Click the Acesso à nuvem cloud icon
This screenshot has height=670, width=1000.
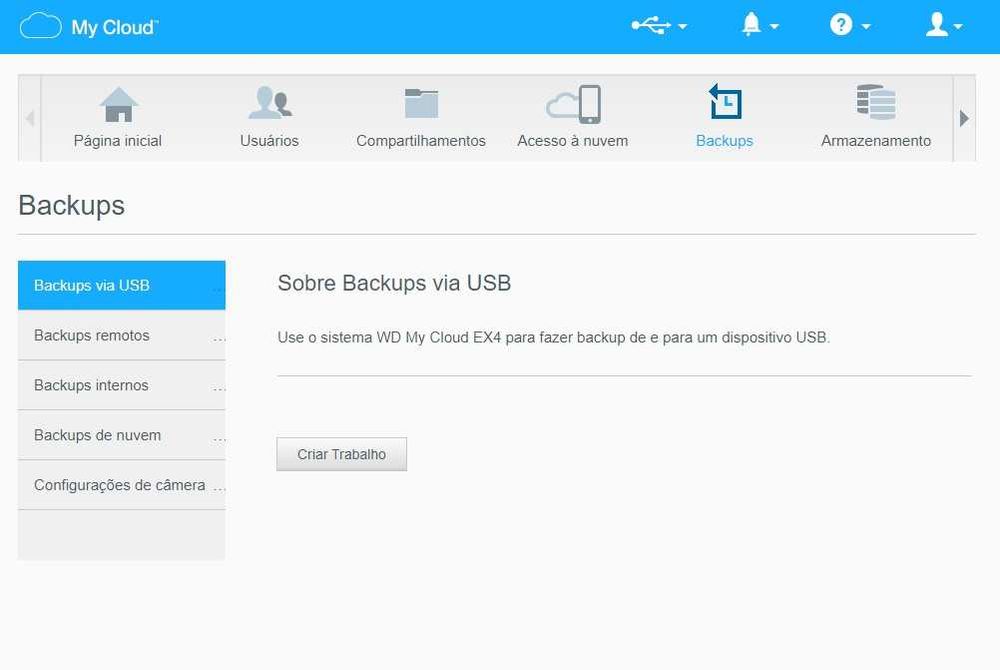573,104
